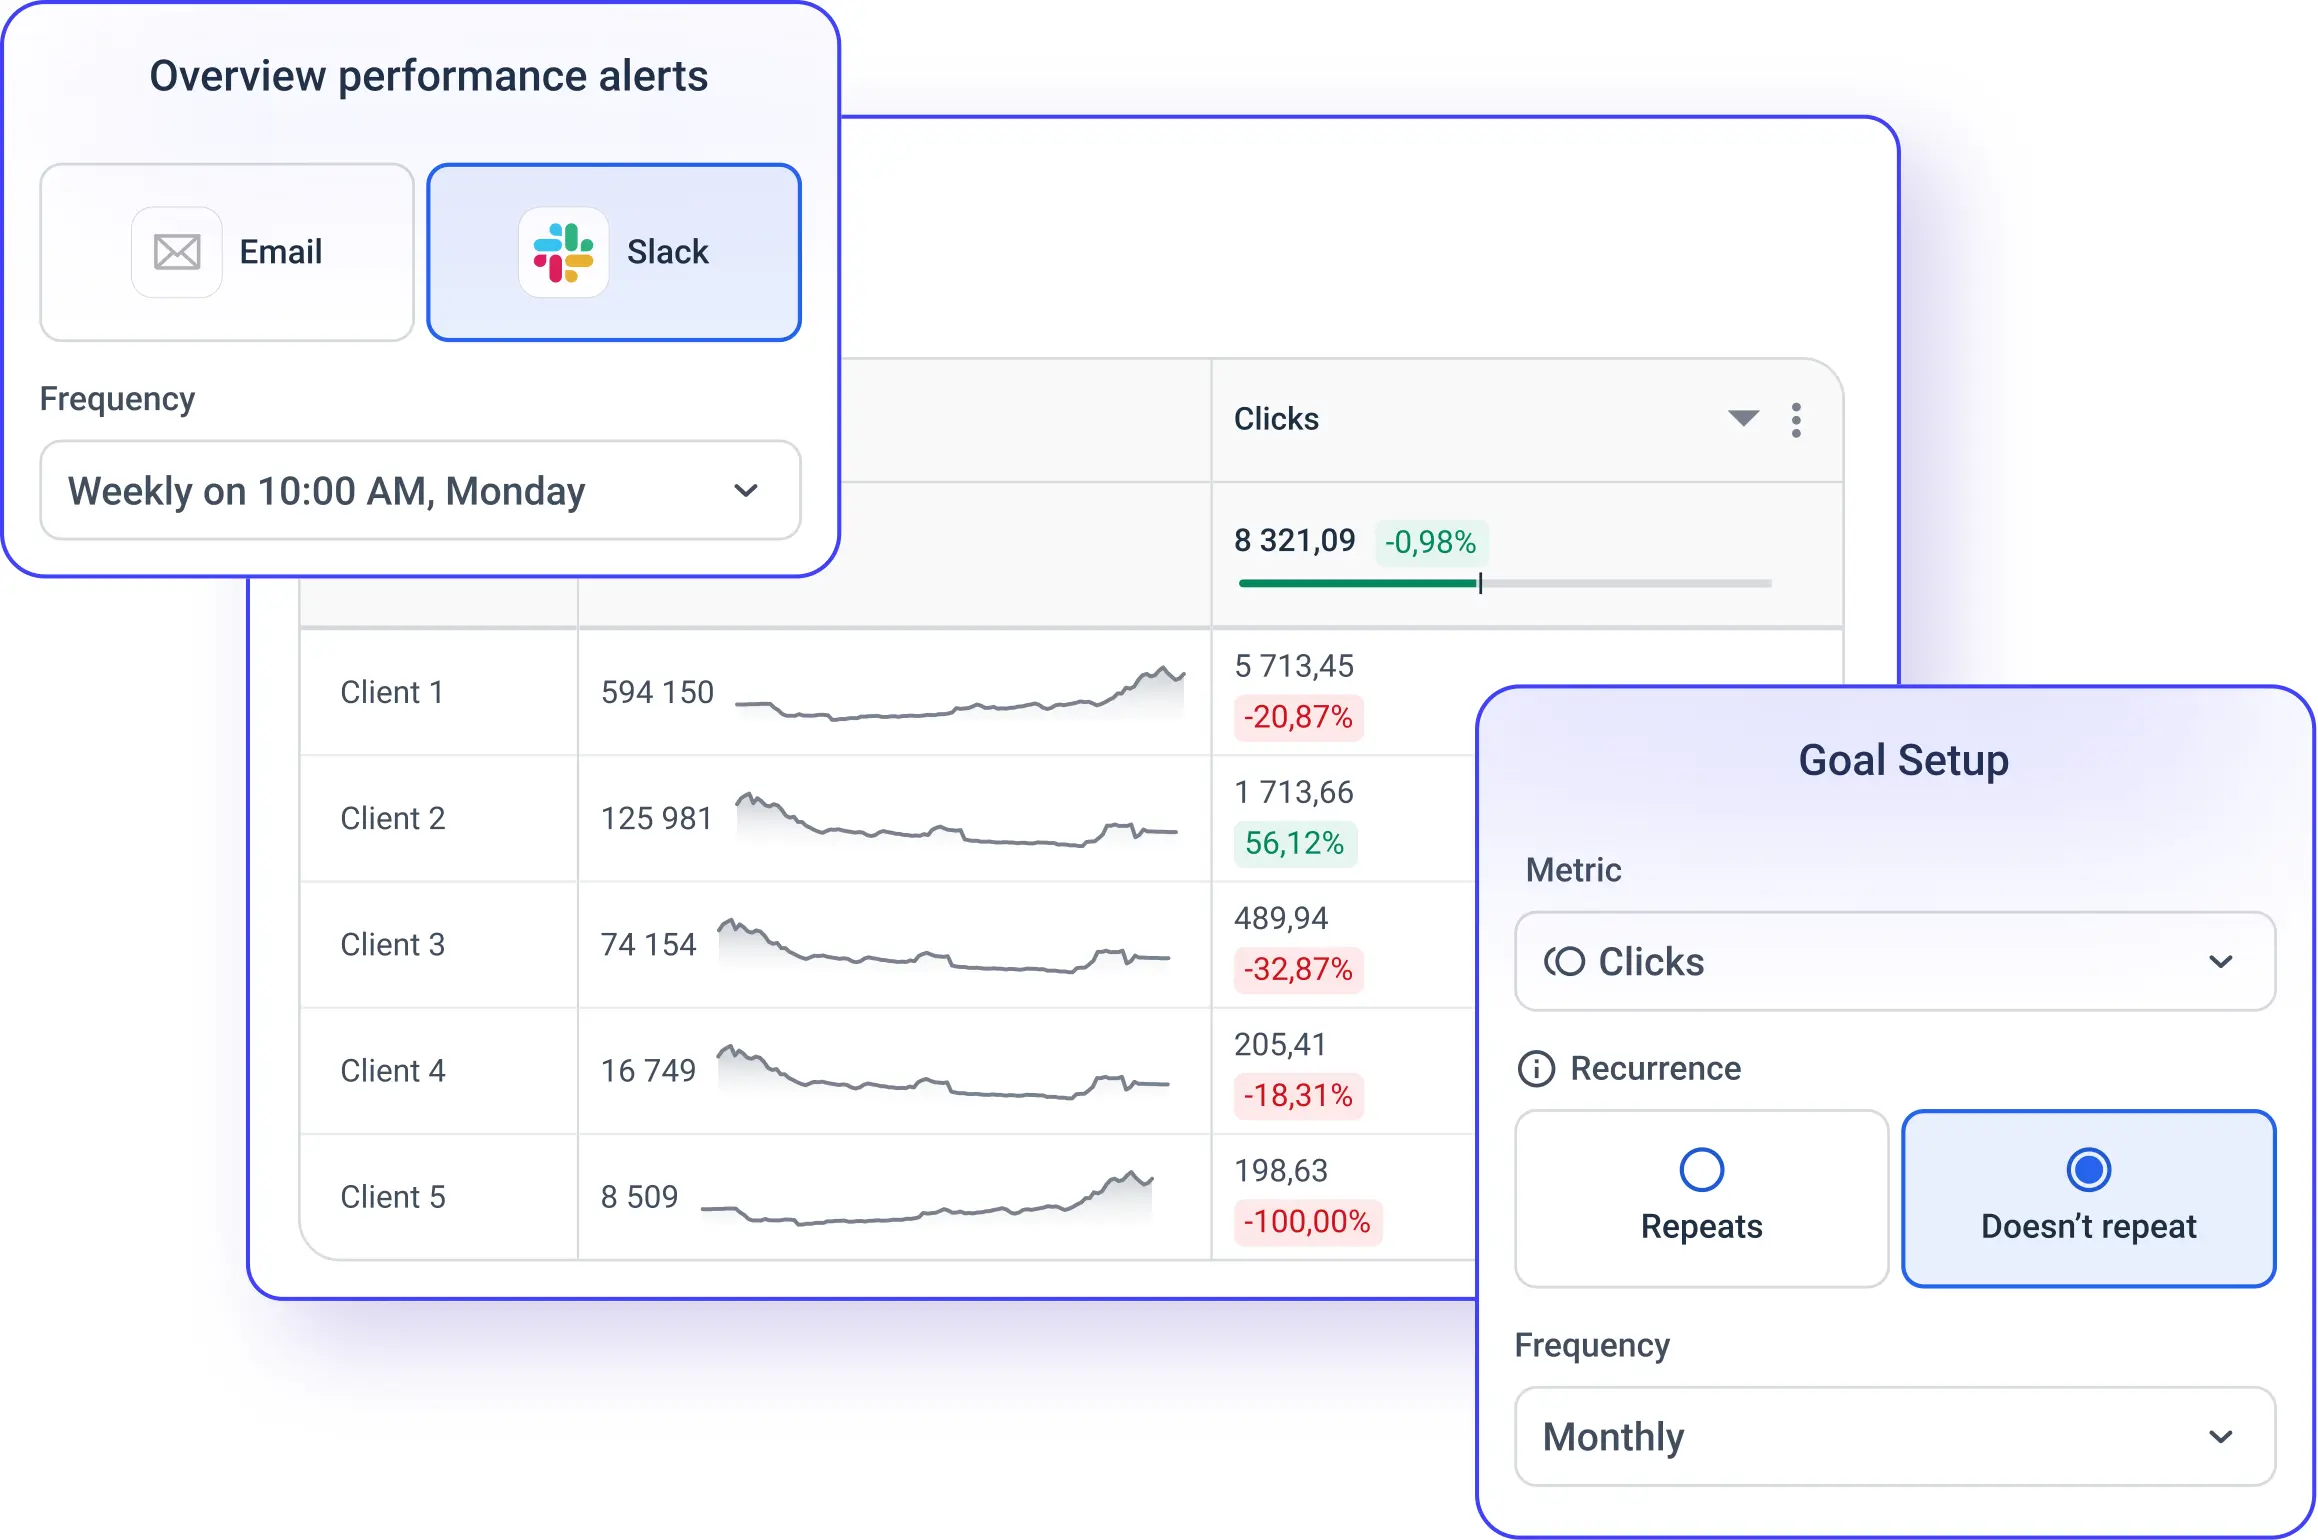Select the Doesn't repeat radio option
The image size is (2318, 1540).
pos(2088,1170)
